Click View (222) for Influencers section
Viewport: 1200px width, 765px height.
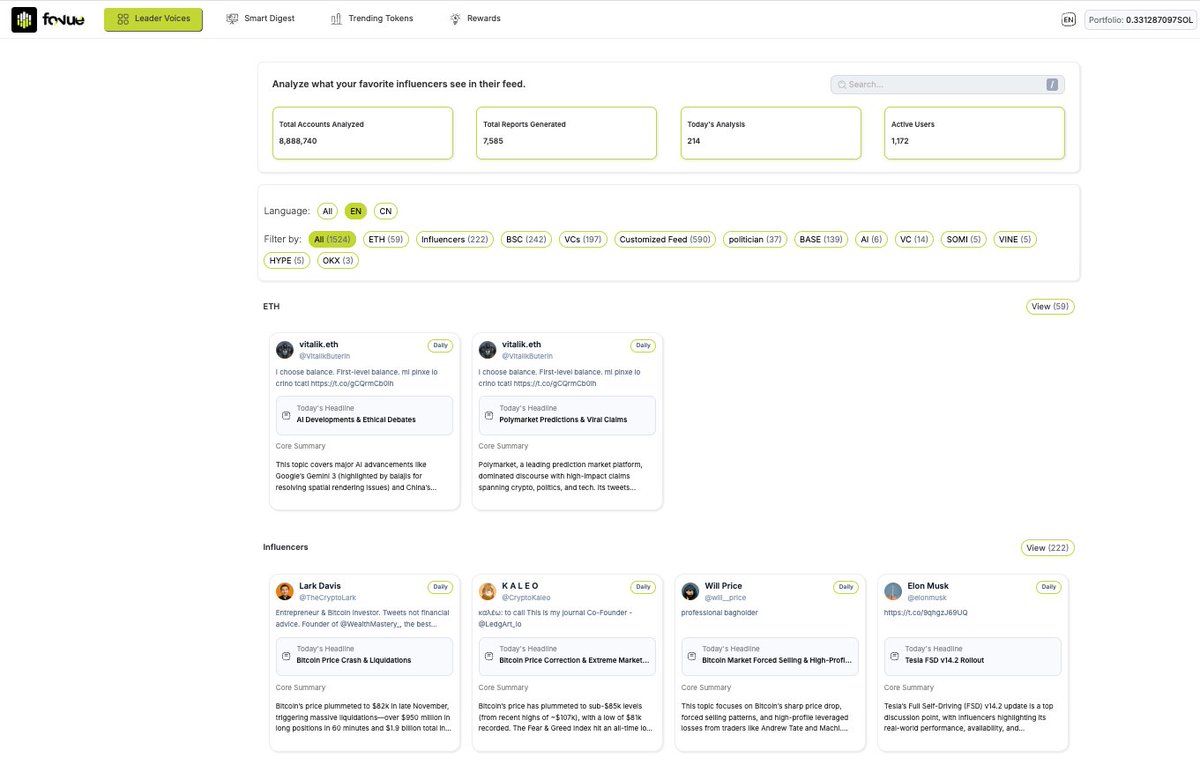coord(1047,548)
